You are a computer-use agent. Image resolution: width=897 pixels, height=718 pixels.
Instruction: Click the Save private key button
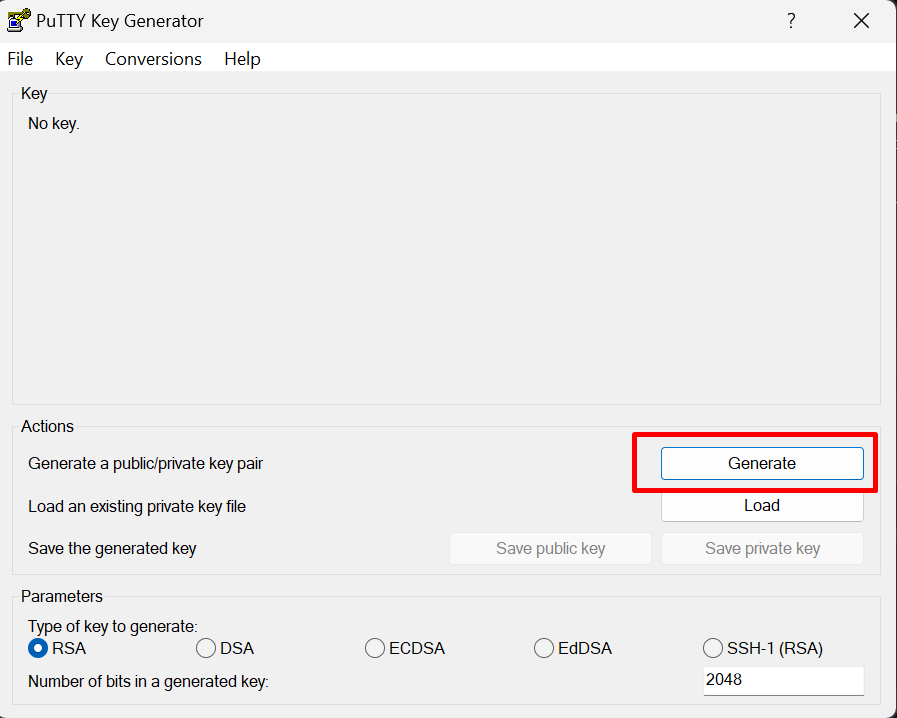pyautogui.click(x=762, y=549)
